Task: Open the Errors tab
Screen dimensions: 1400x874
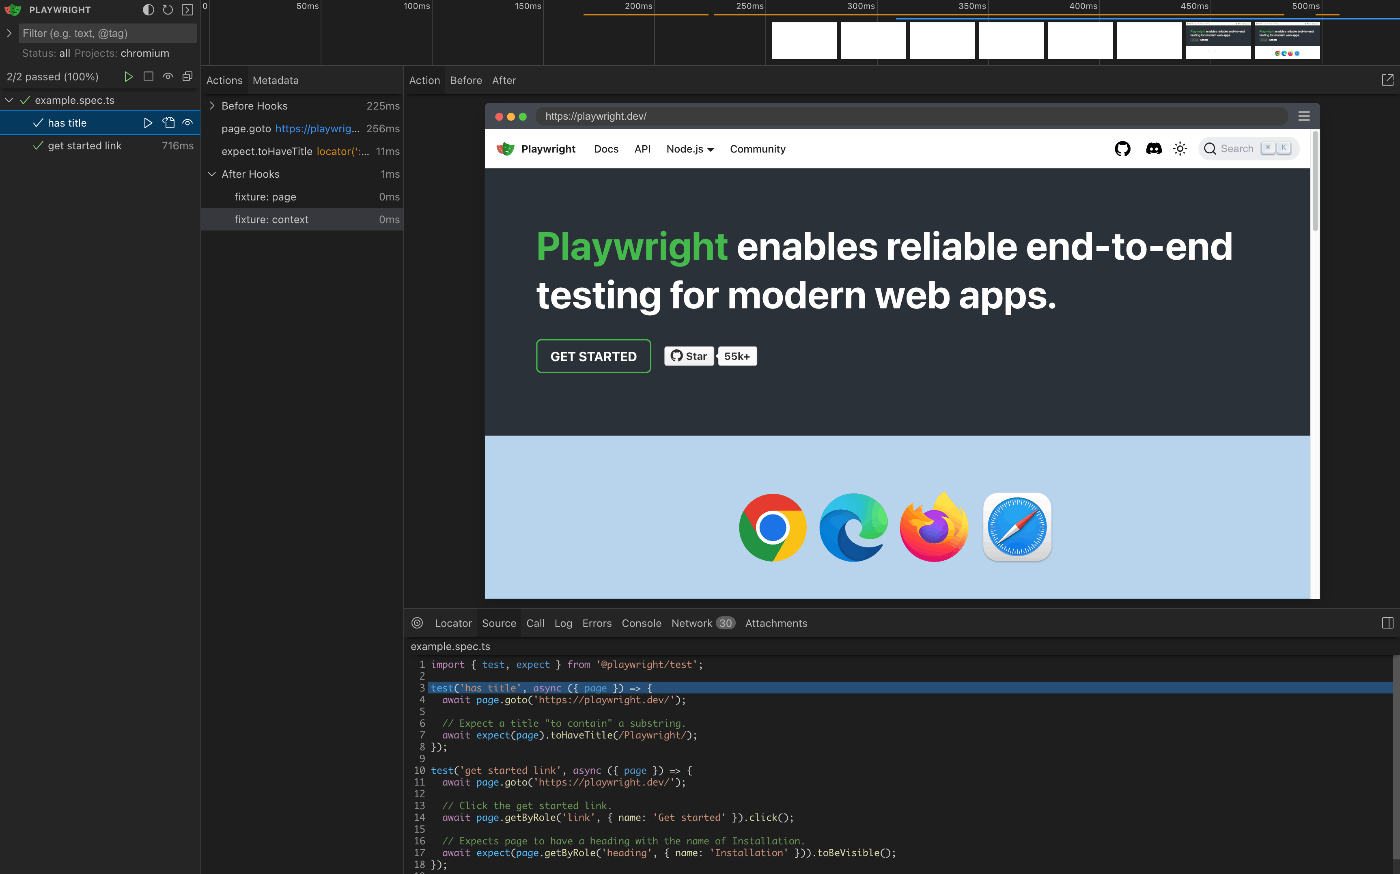Action: click(597, 623)
